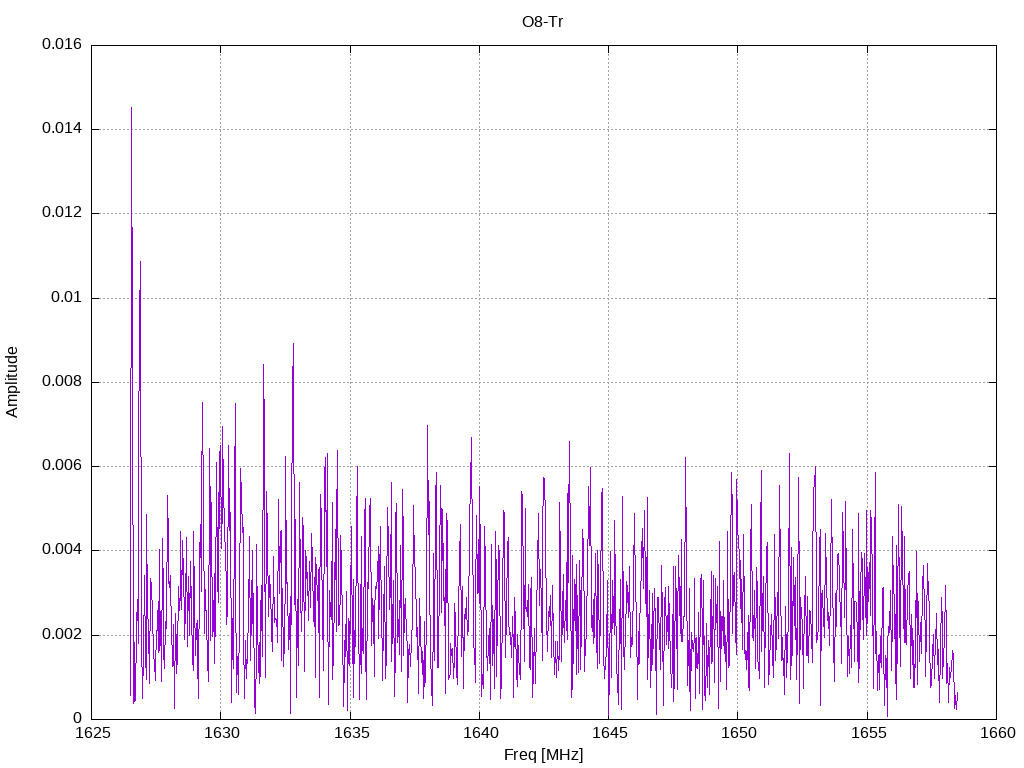The image size is (1024, 768).
Task: Click the tip of the tallest spectrum peak
Action: [131, 108]
